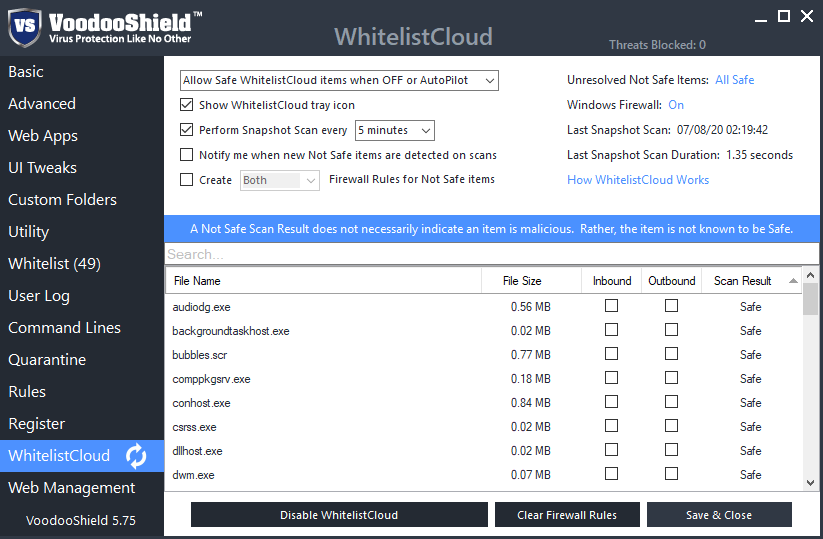Select dwm.exe file name
823x539 pixels.
tap(193, 475)
